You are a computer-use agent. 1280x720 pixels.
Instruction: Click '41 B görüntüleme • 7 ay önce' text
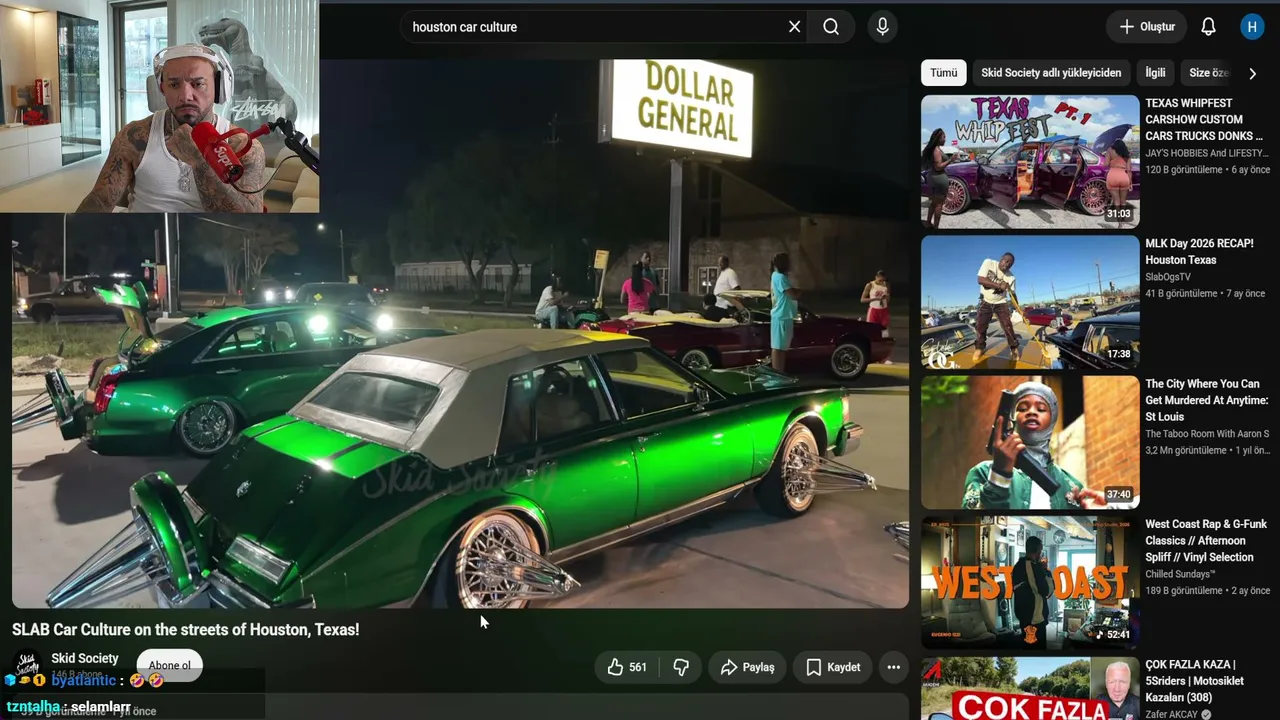(1205, 294)
